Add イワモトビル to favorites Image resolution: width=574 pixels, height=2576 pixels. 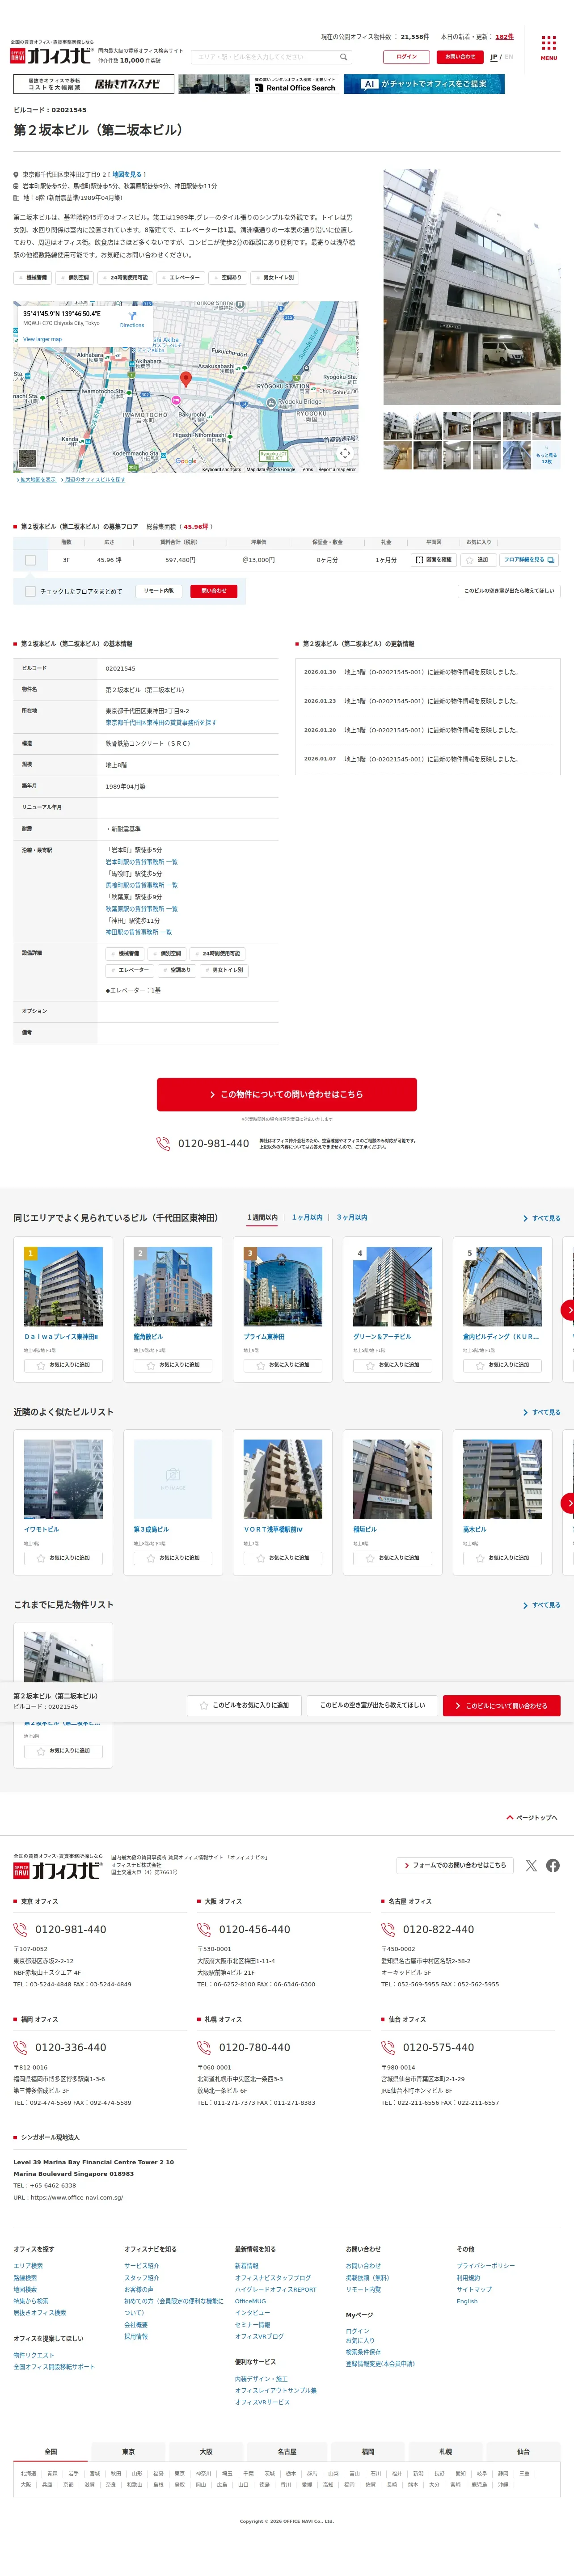coord(63,1558)
